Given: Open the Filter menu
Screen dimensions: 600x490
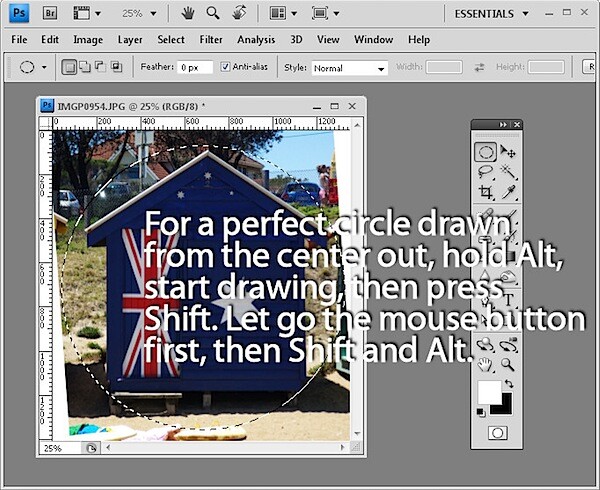Looking at the screenshot, I should (x=211, y=40).
